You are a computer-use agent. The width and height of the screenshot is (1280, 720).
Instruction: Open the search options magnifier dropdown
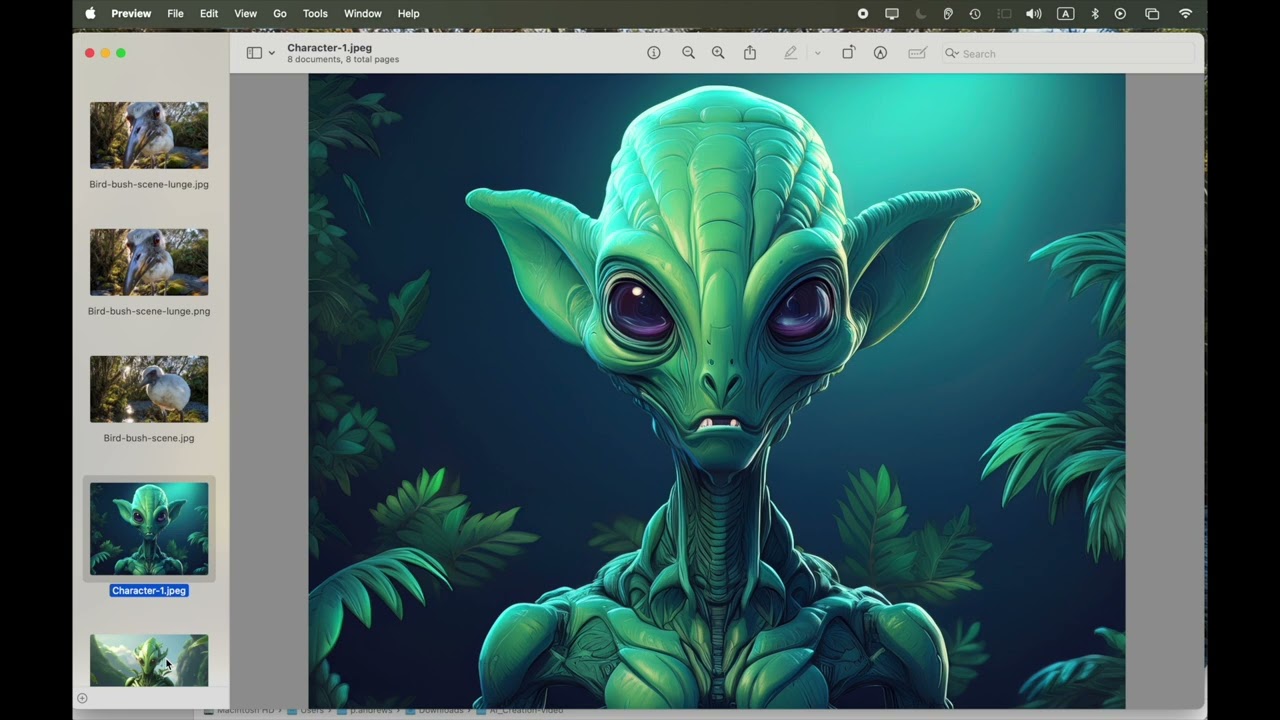pos(952,54)
